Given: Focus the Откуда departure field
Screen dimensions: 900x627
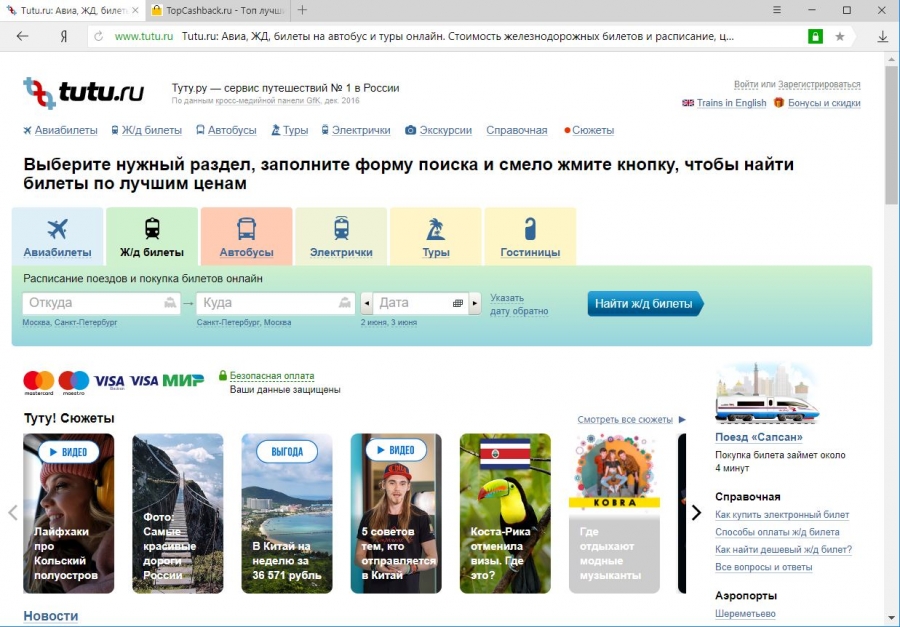Looking at the screenshot, I should (x=101, y=303).
